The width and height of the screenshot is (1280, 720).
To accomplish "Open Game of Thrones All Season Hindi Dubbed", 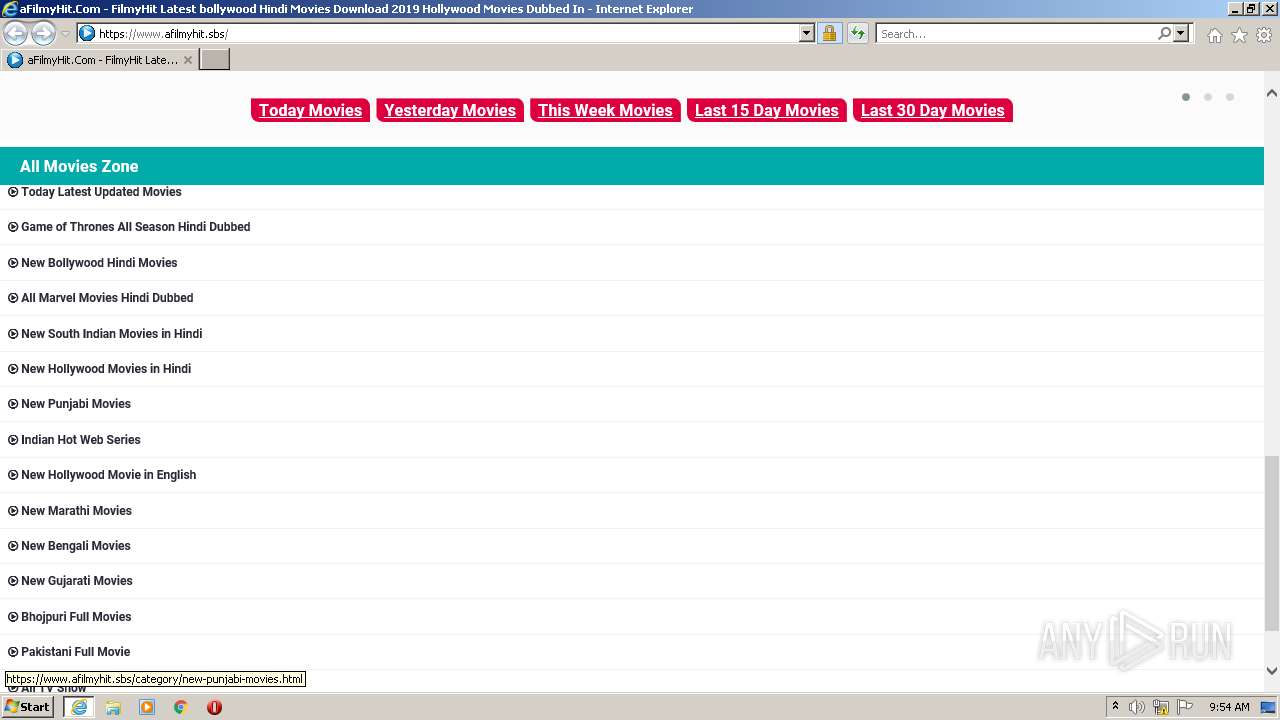I will coord(129,227).
